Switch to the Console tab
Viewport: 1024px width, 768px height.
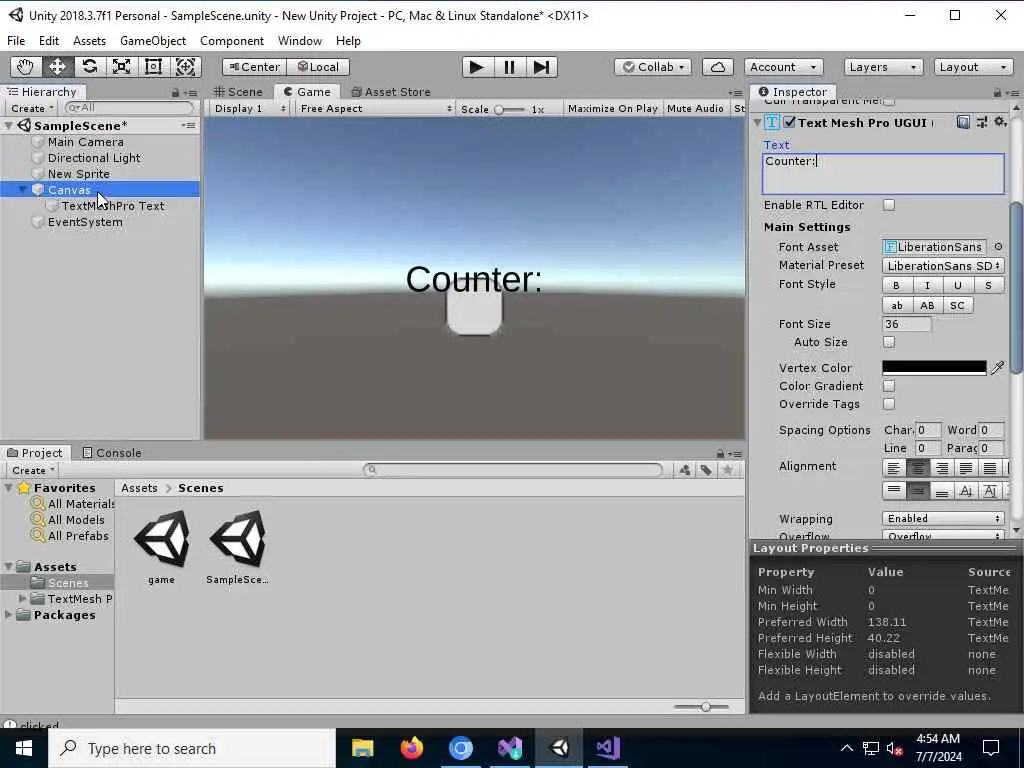(112, 453)
